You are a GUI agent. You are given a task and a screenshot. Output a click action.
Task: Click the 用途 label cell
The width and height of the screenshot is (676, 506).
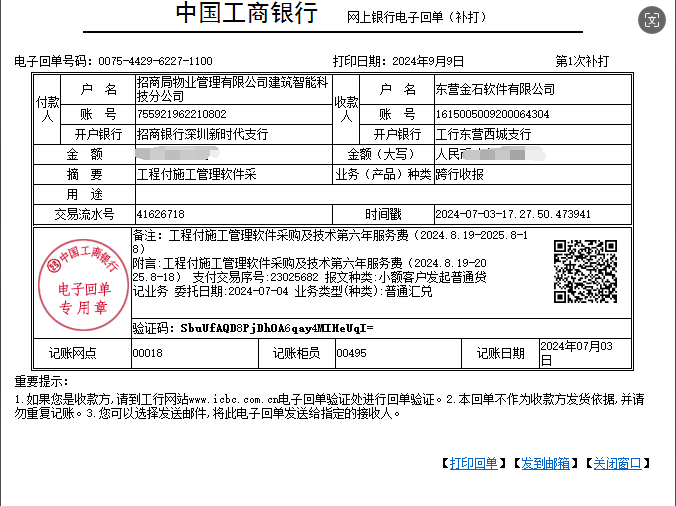(84, 194)
